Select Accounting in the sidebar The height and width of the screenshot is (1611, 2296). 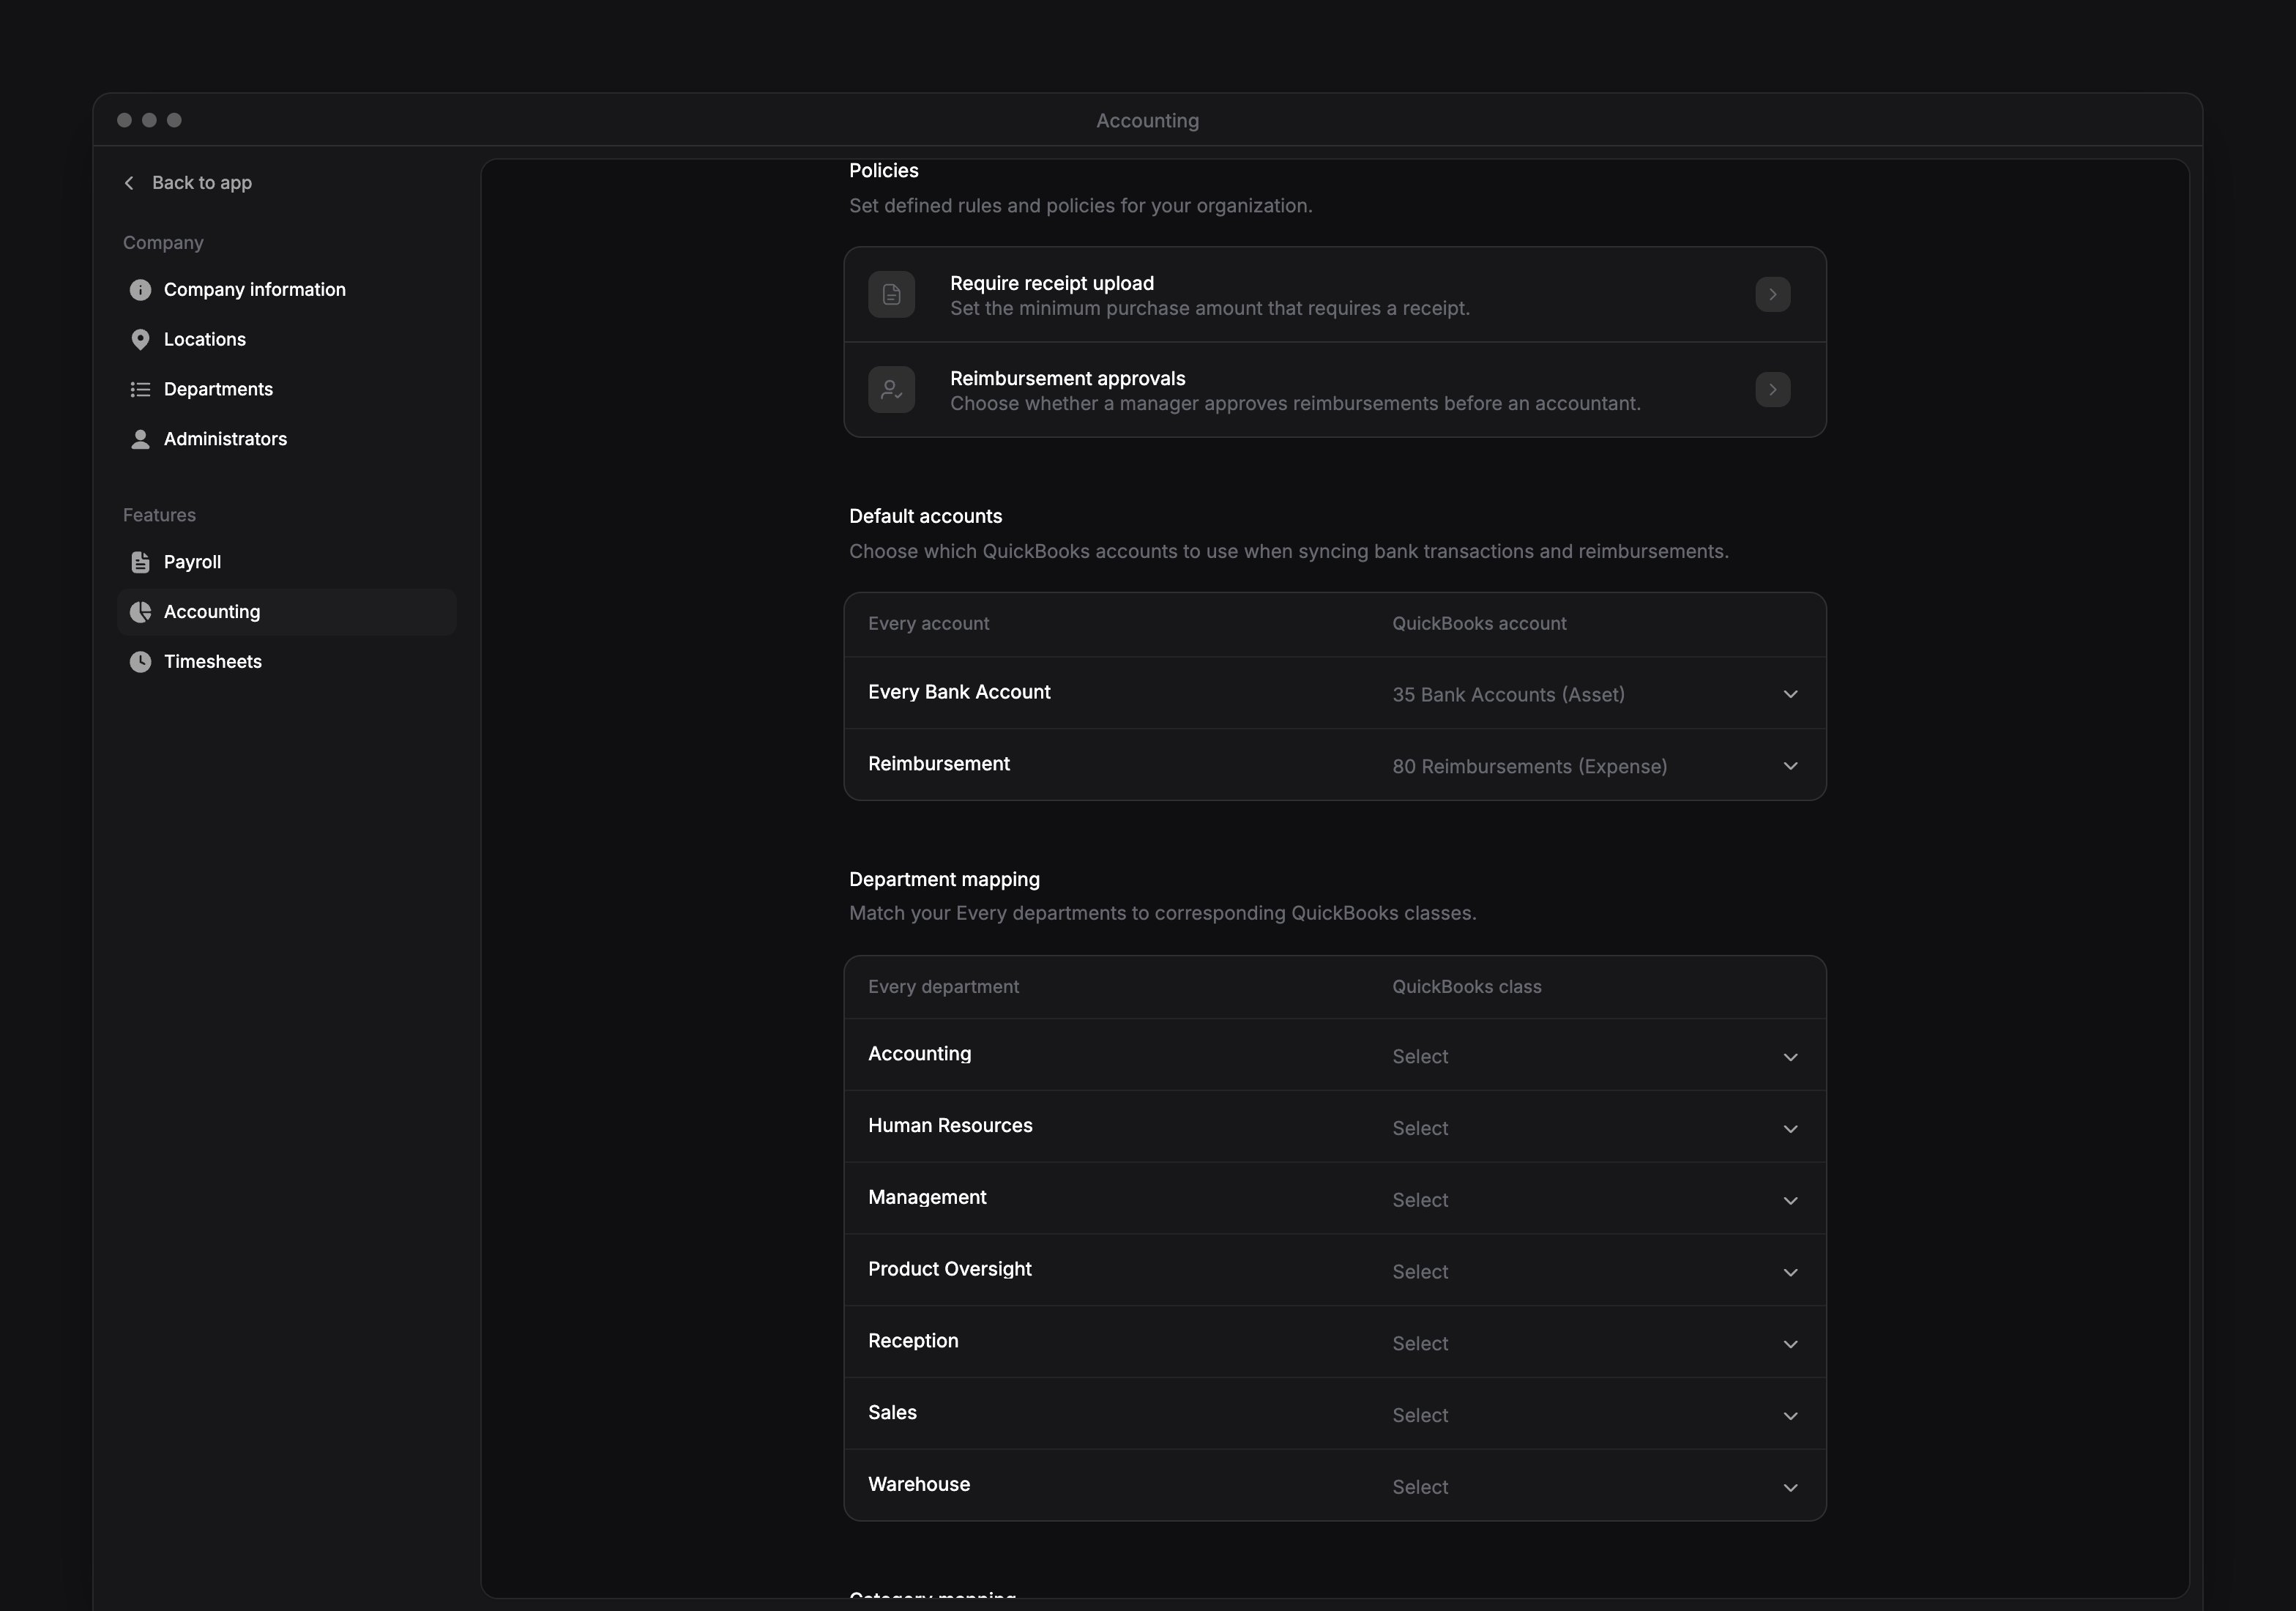287,612
